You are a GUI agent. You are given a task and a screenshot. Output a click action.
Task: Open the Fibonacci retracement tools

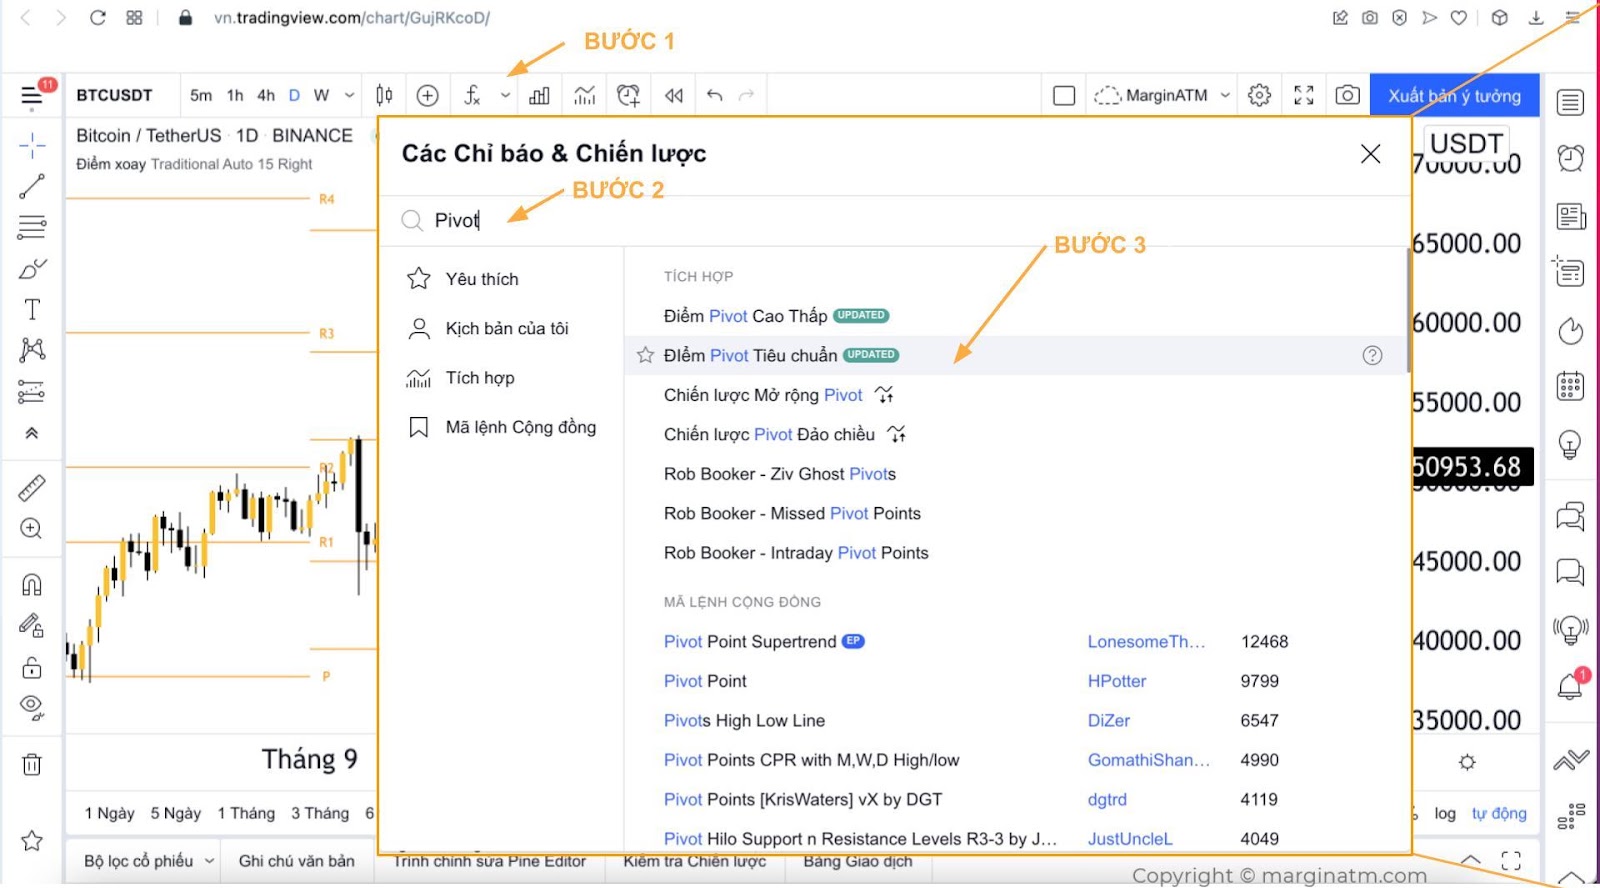32,227
